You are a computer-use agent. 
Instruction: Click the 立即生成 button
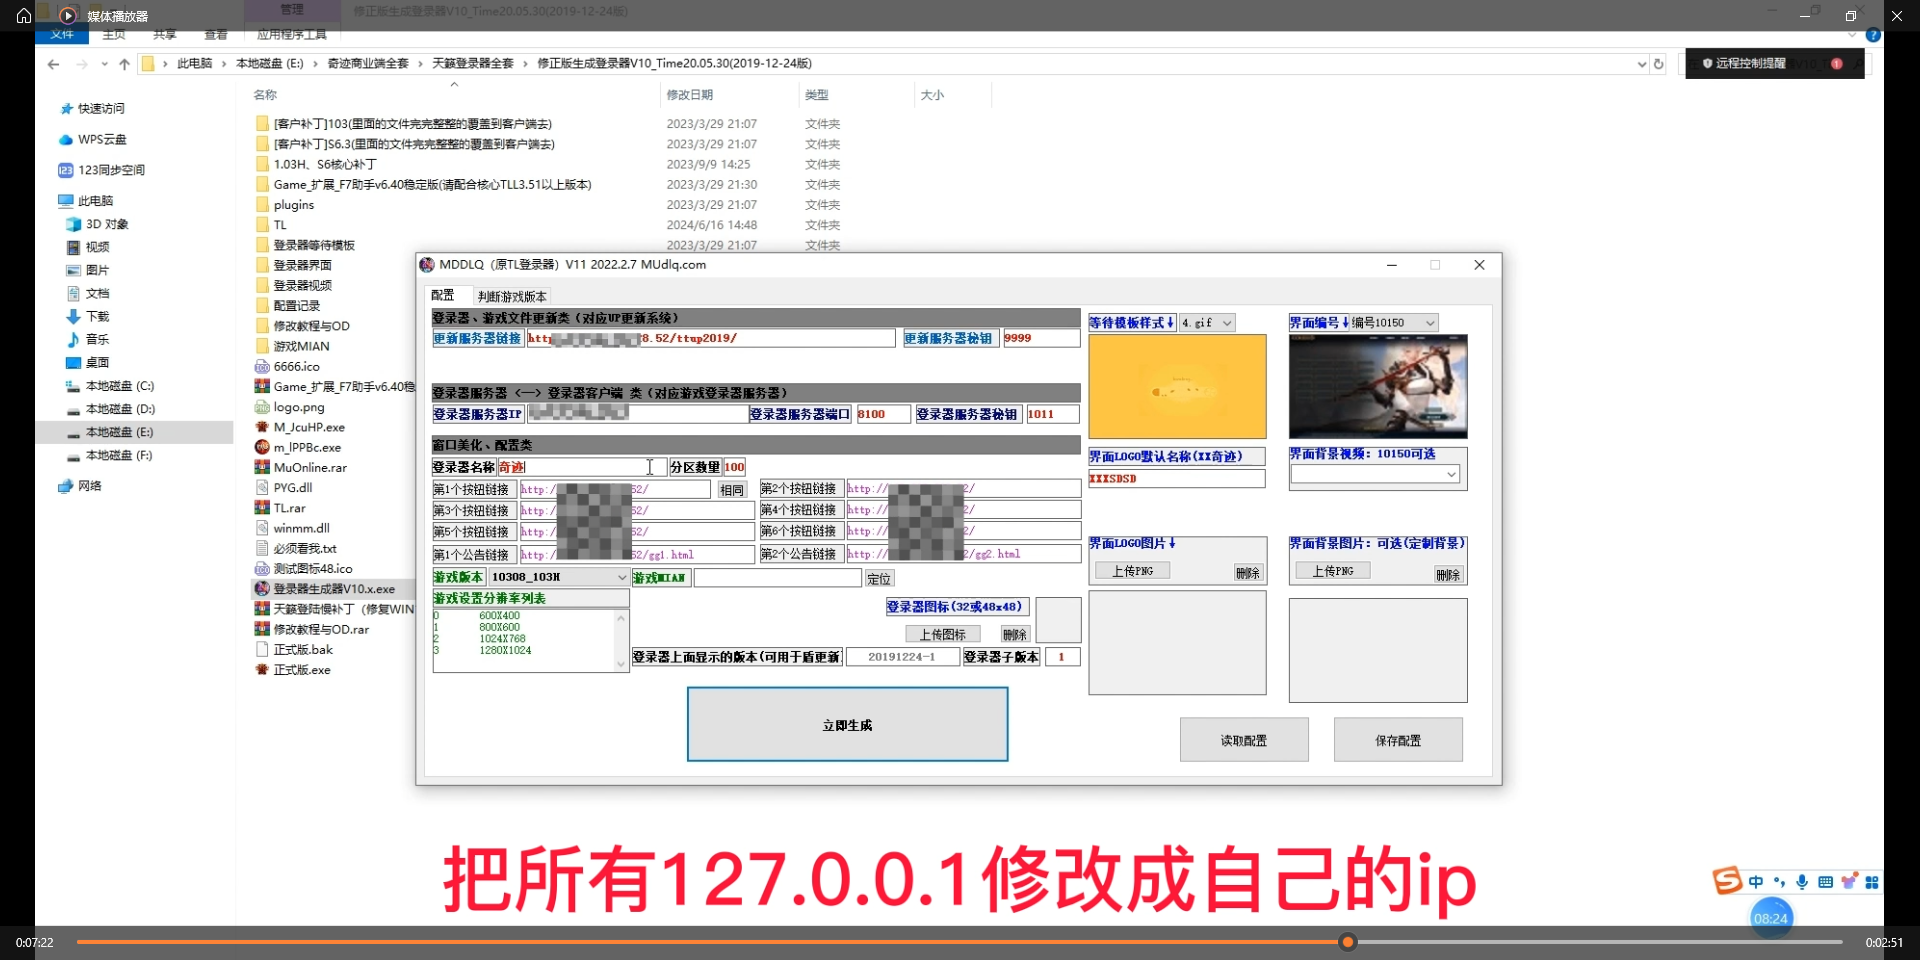(847, 725)
